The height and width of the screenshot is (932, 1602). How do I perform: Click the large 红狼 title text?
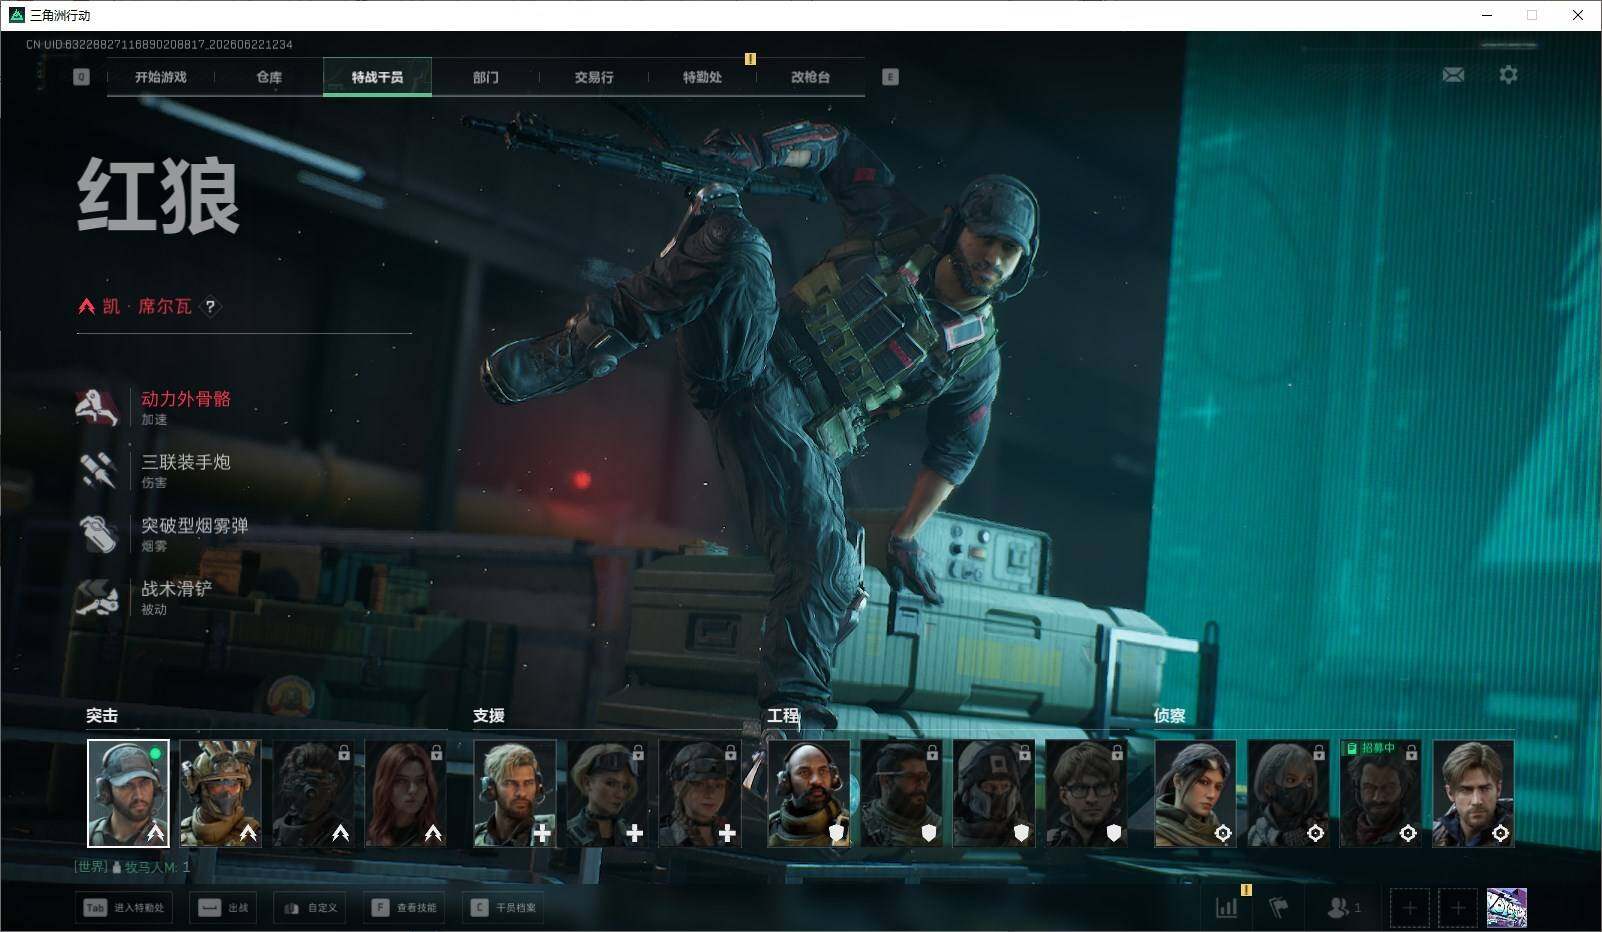[158, 196]
